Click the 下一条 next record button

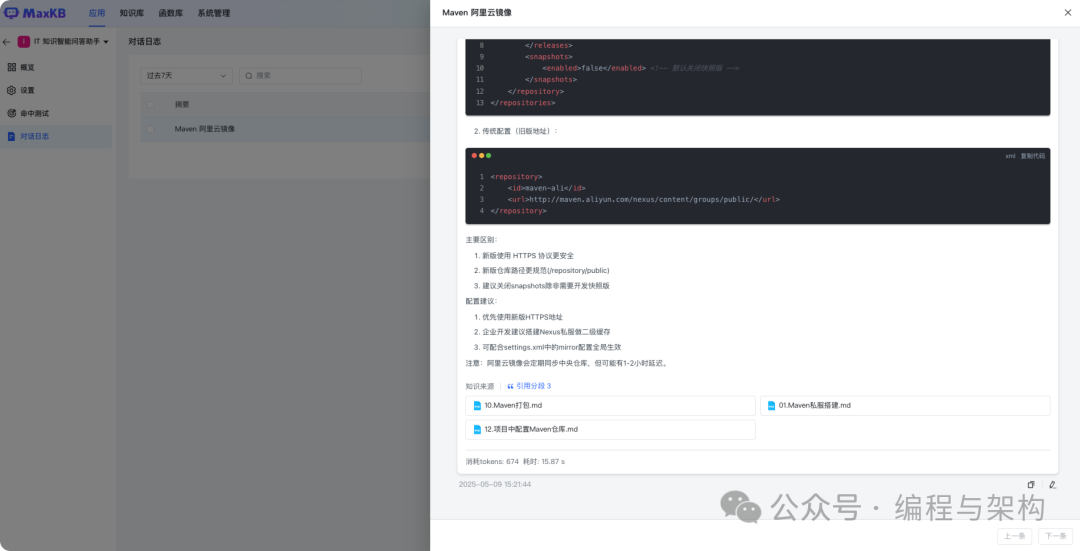tap(1055, 536)
